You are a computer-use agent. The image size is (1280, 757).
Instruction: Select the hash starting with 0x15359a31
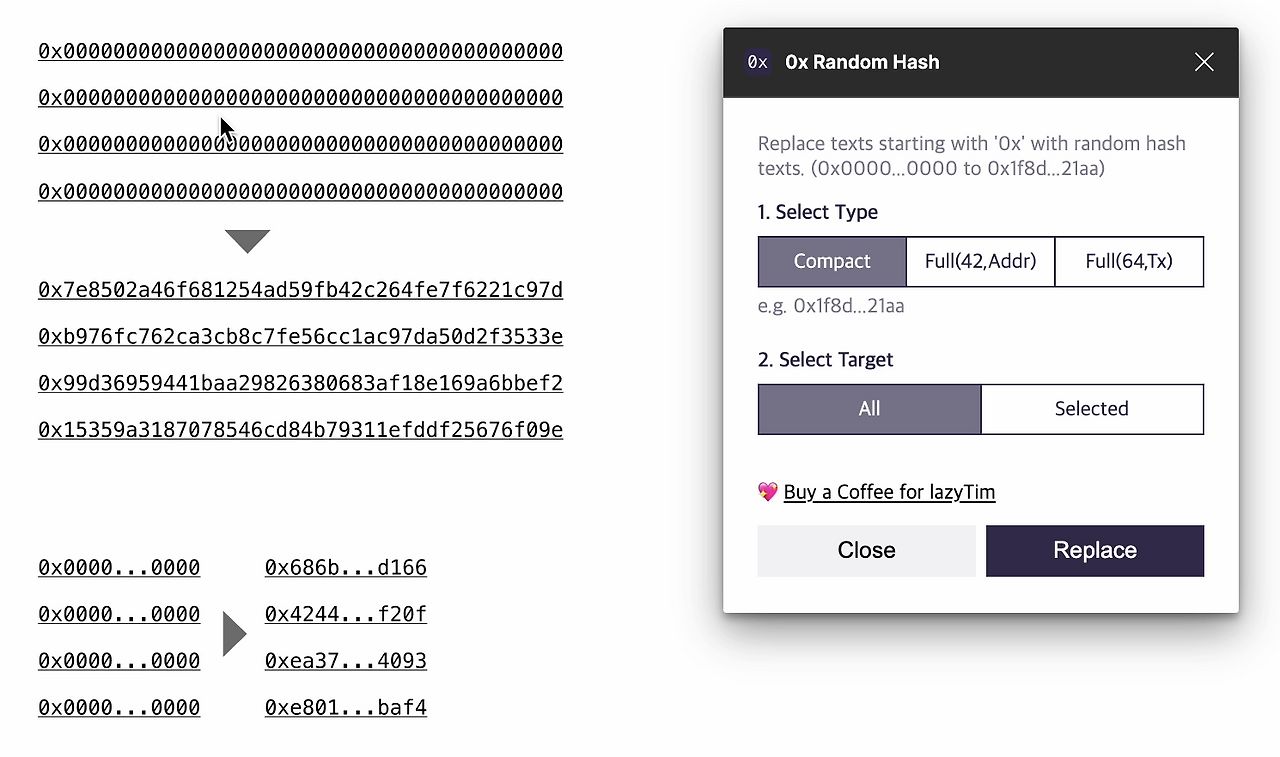(300, 430)
